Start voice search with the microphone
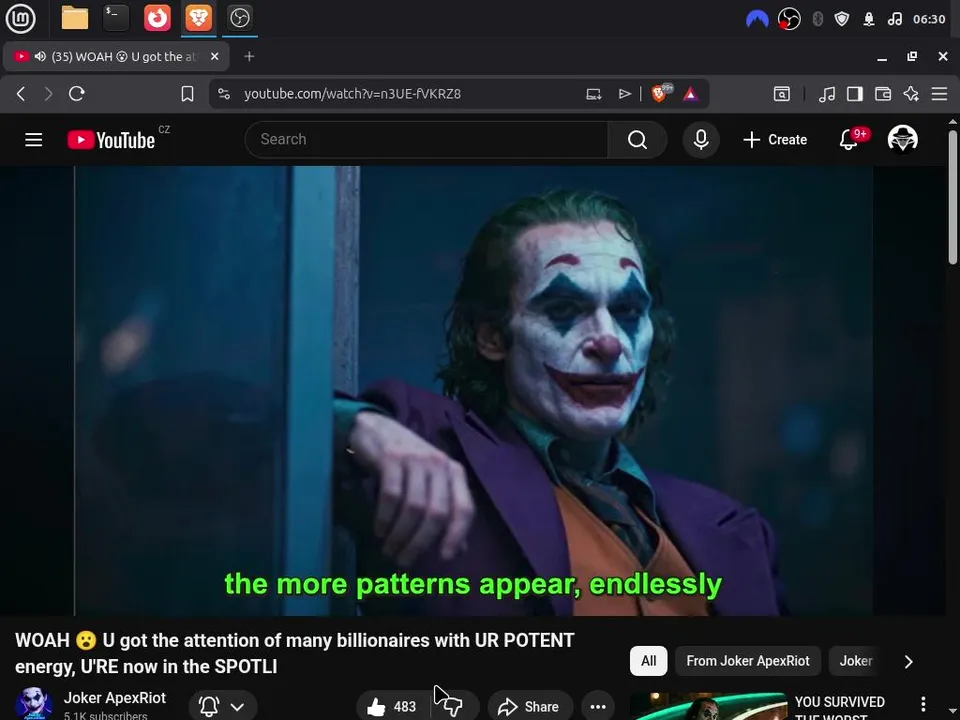This screenshot has height=720, width=960. tap(701, 140)
